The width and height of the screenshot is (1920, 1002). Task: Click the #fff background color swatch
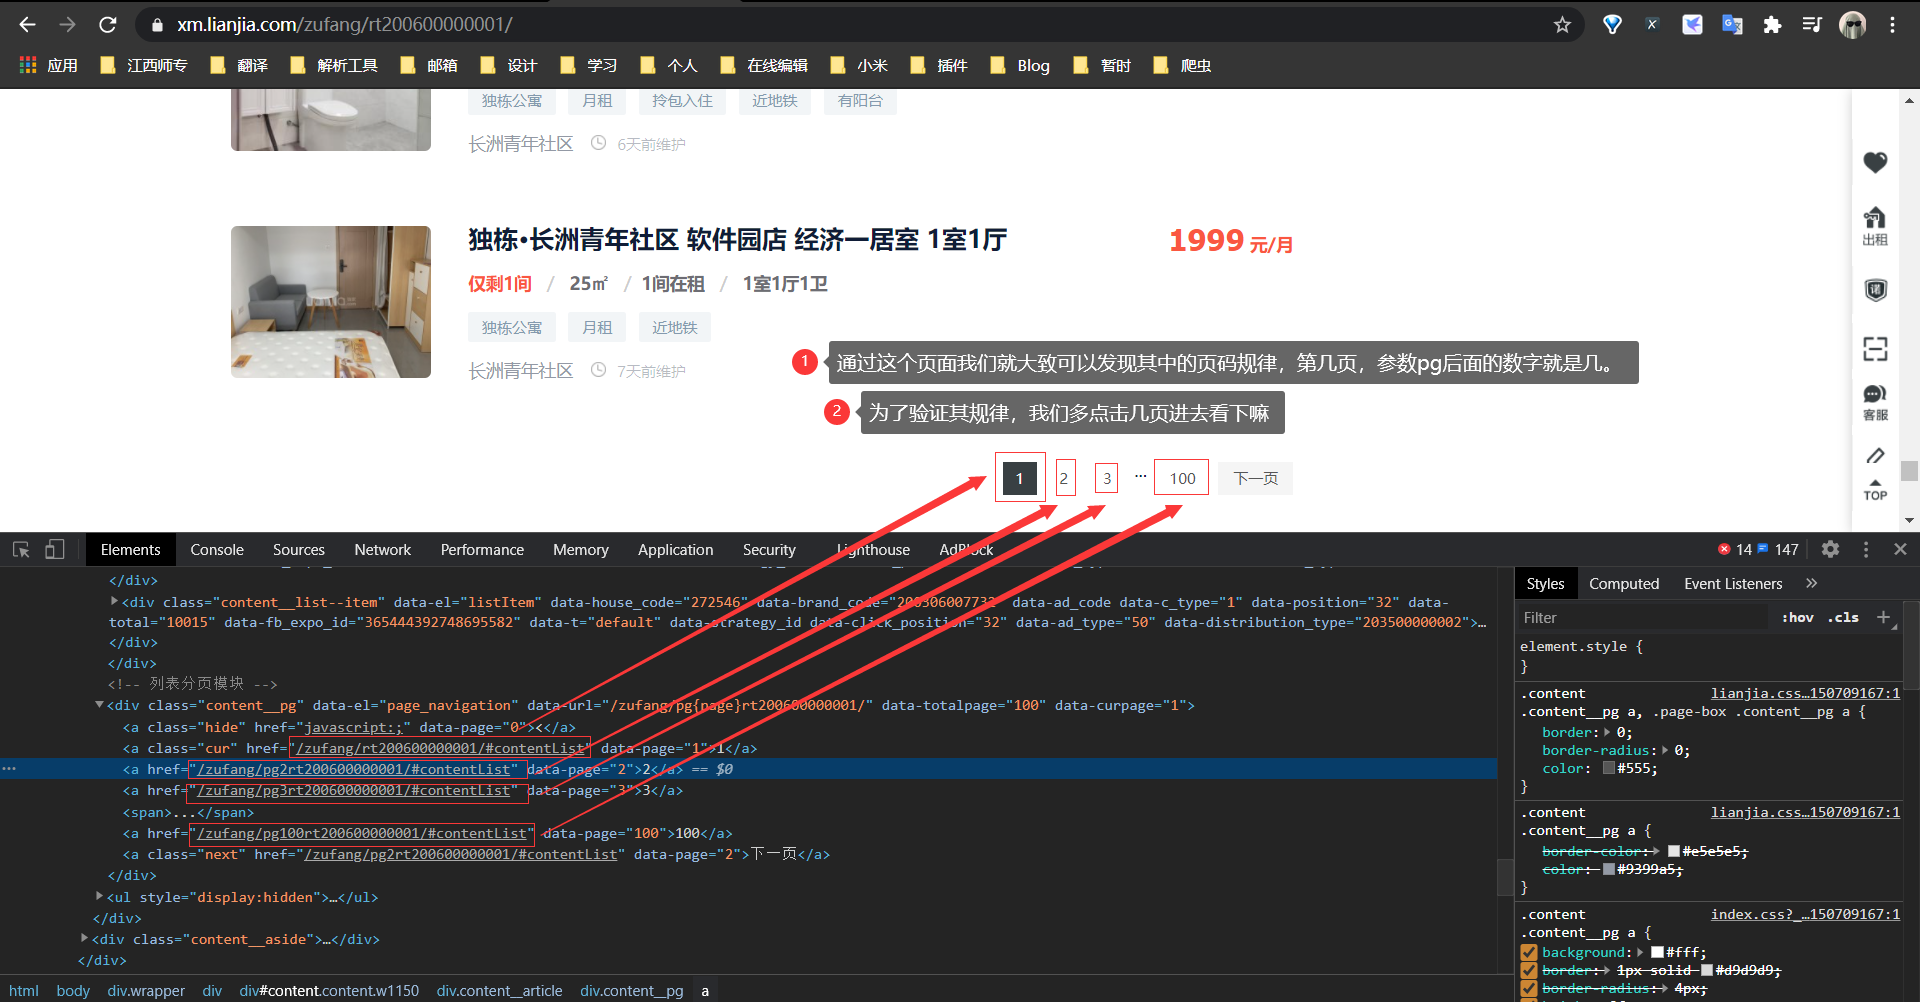click(x=1657, y=952)
